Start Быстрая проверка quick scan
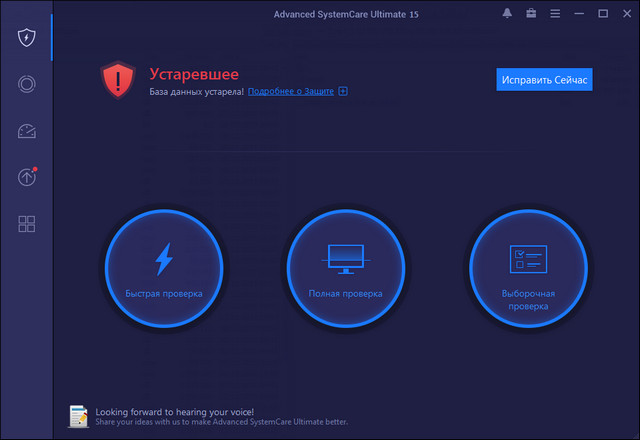 [163, 268]
